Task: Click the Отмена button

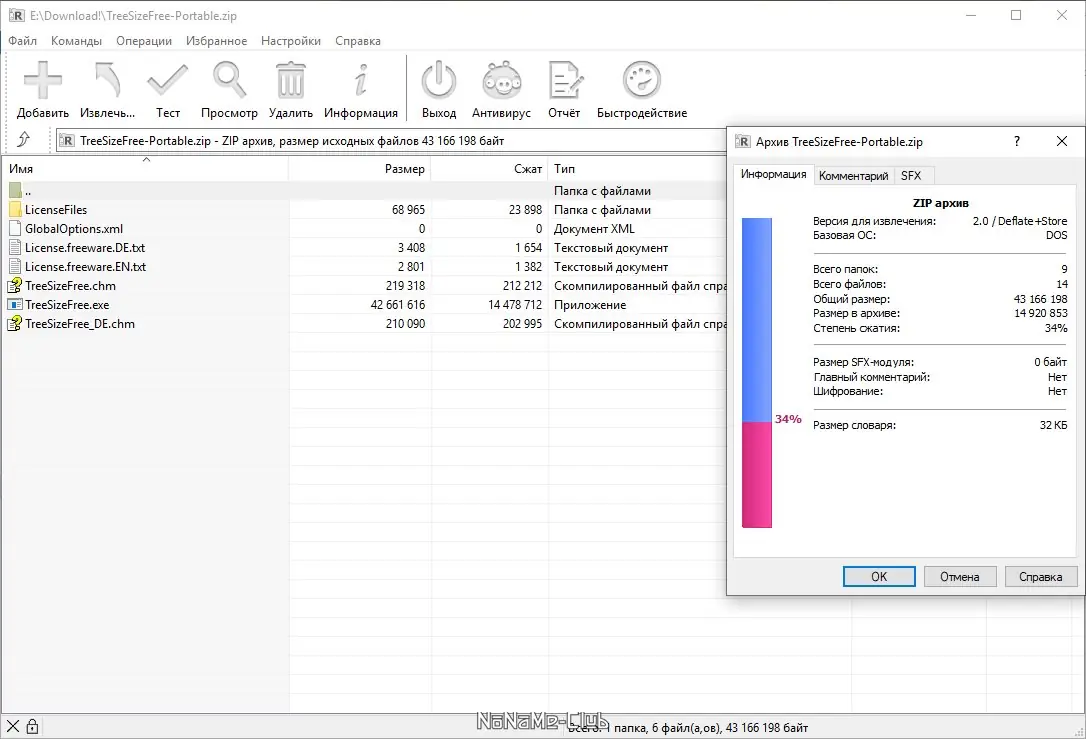Action: (960, 576)
